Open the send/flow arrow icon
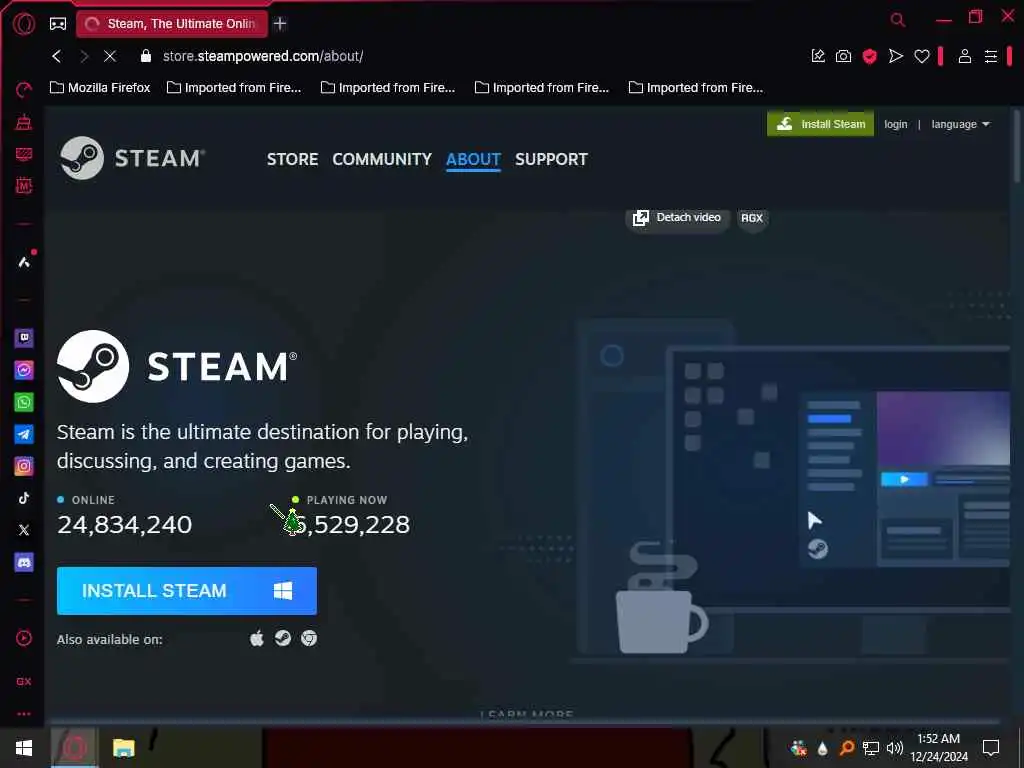The height and width of the screenshot is (768, 1024). [x=896, y=56]
